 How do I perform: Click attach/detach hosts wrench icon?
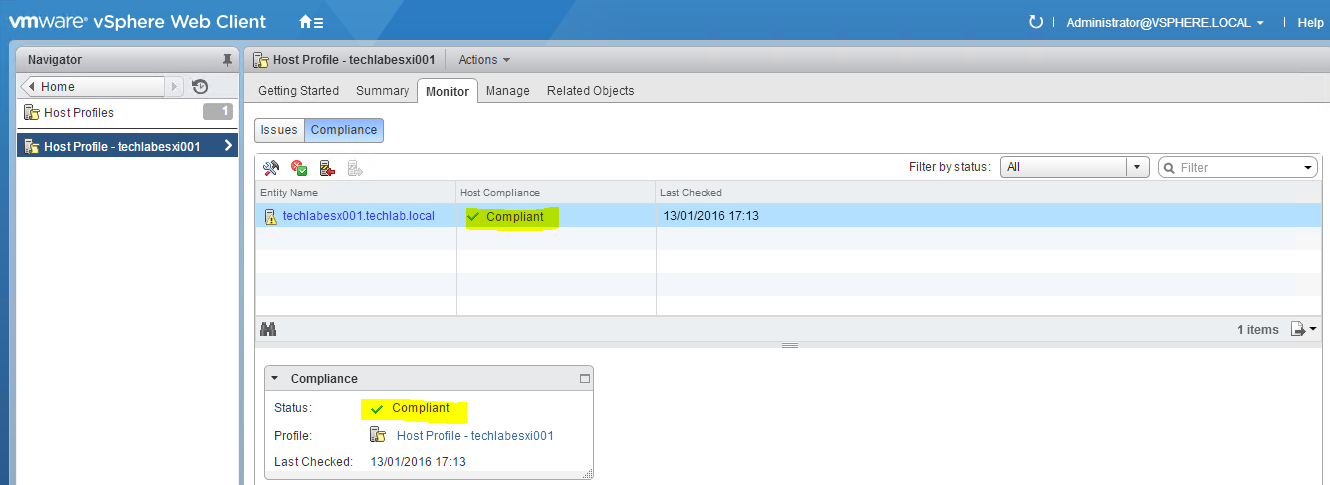coord(270,168)
